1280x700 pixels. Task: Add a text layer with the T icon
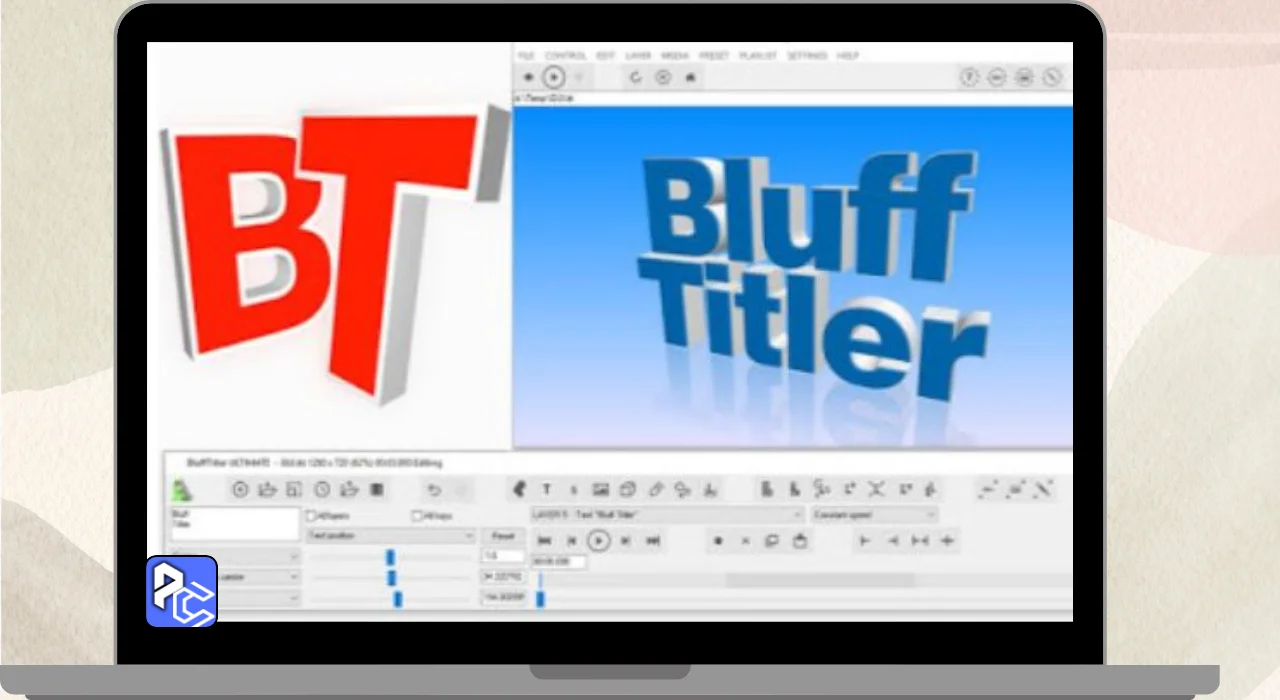point(547,490)
